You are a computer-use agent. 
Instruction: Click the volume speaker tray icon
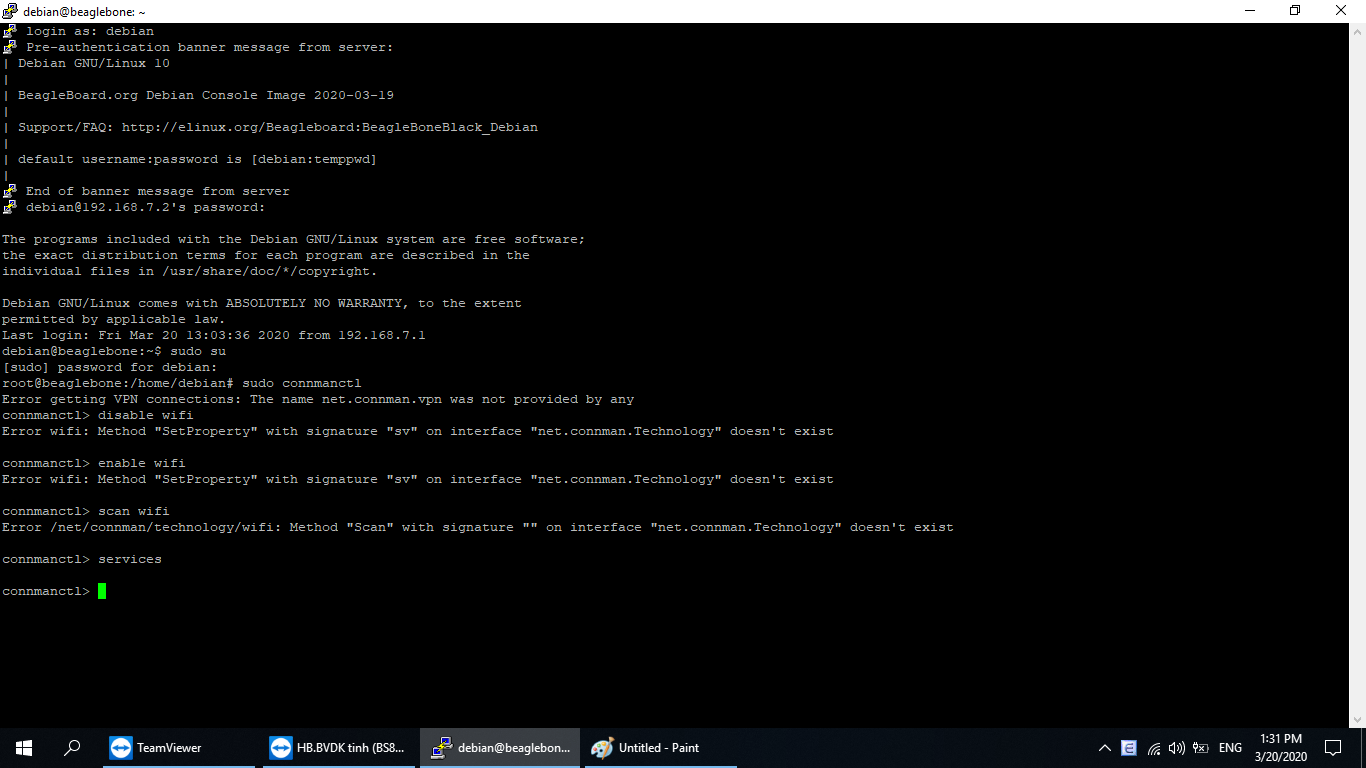[x=1177, y=747]
